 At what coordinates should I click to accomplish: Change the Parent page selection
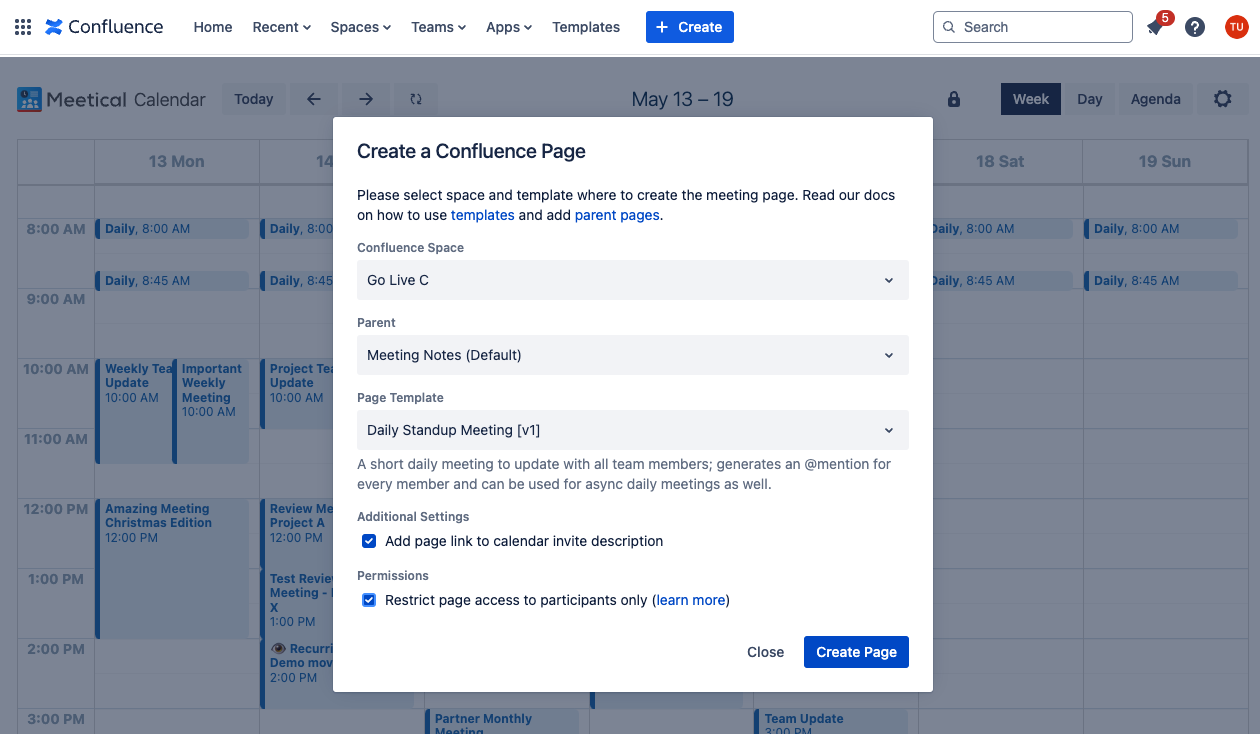(x=632, y=355)
